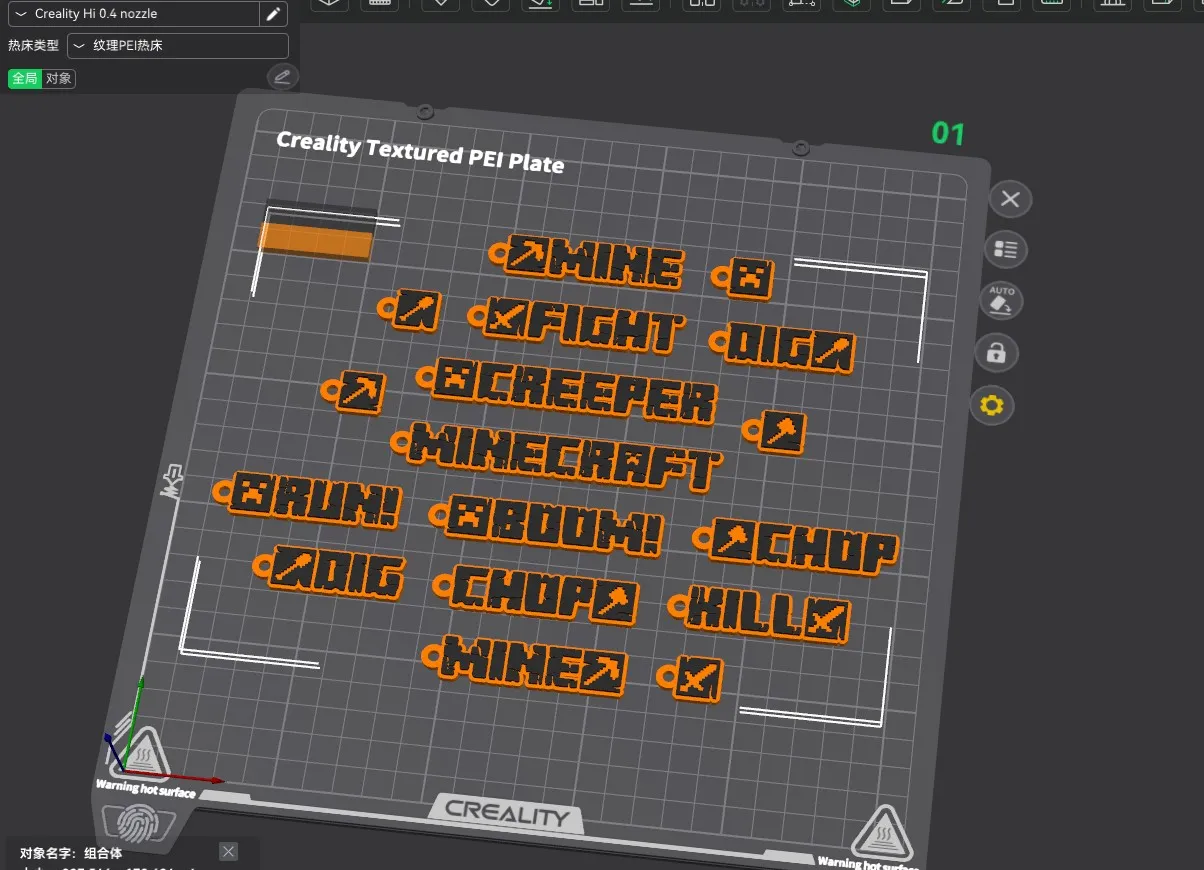Select the orange prime tower block
Screen dimensions: 1204x870
[x=315, y=241]
